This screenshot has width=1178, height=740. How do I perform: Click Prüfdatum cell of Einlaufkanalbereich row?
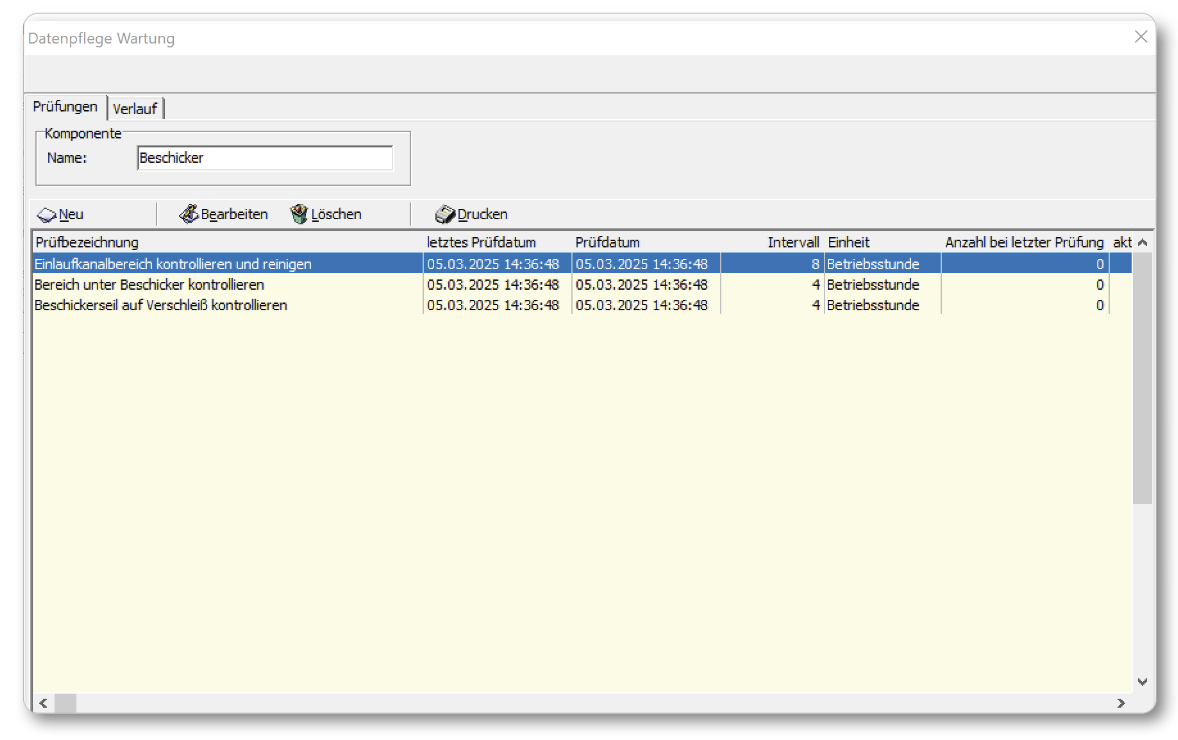click(645, 264)
